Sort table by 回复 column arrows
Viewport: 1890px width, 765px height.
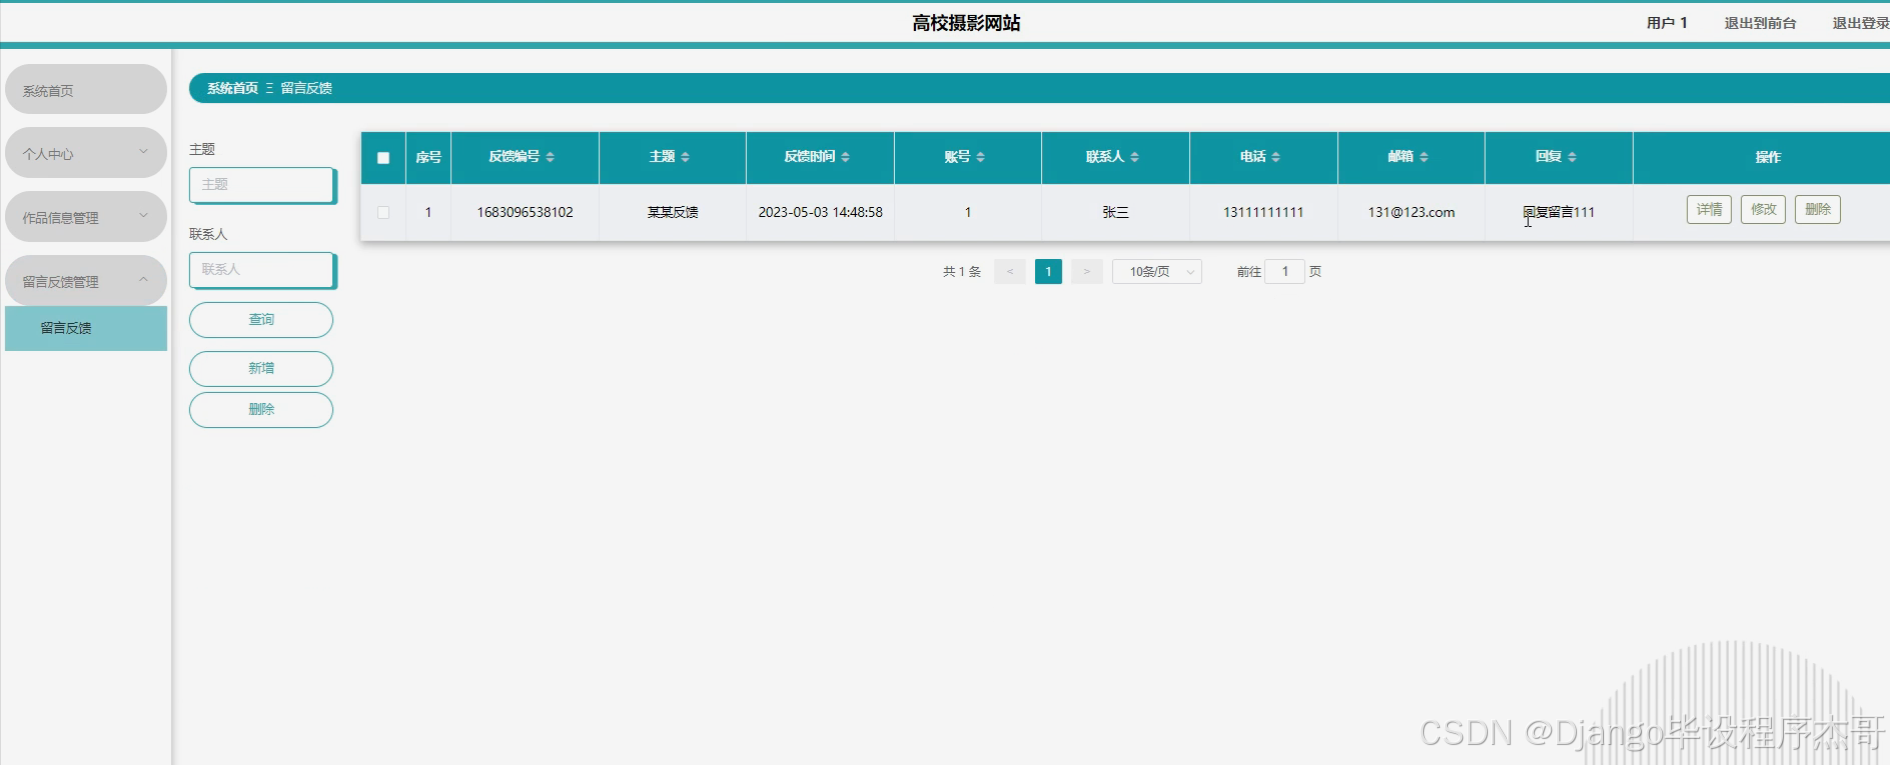coord(1571,157)
